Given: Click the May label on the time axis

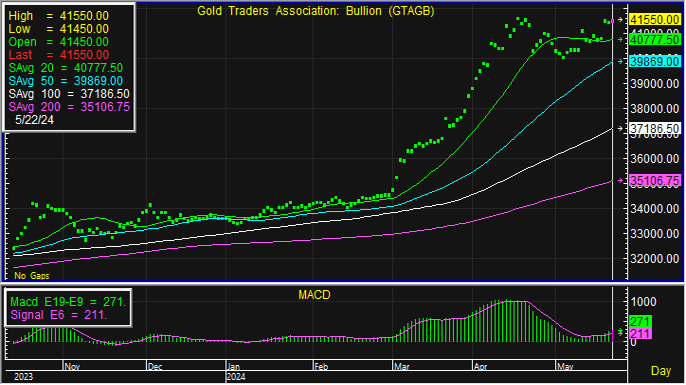Looking at the screenshot, I should point(565,367).
